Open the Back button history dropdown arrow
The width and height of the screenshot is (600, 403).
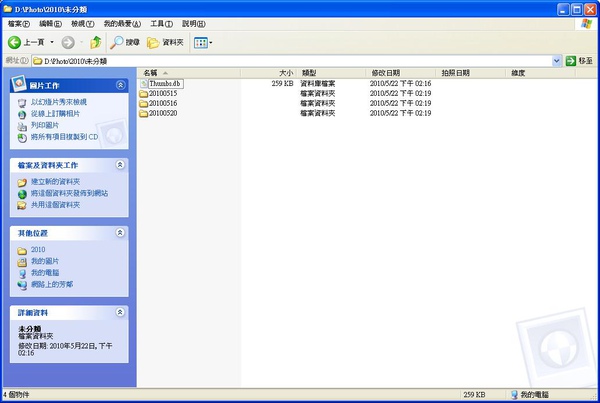[52, 42]
